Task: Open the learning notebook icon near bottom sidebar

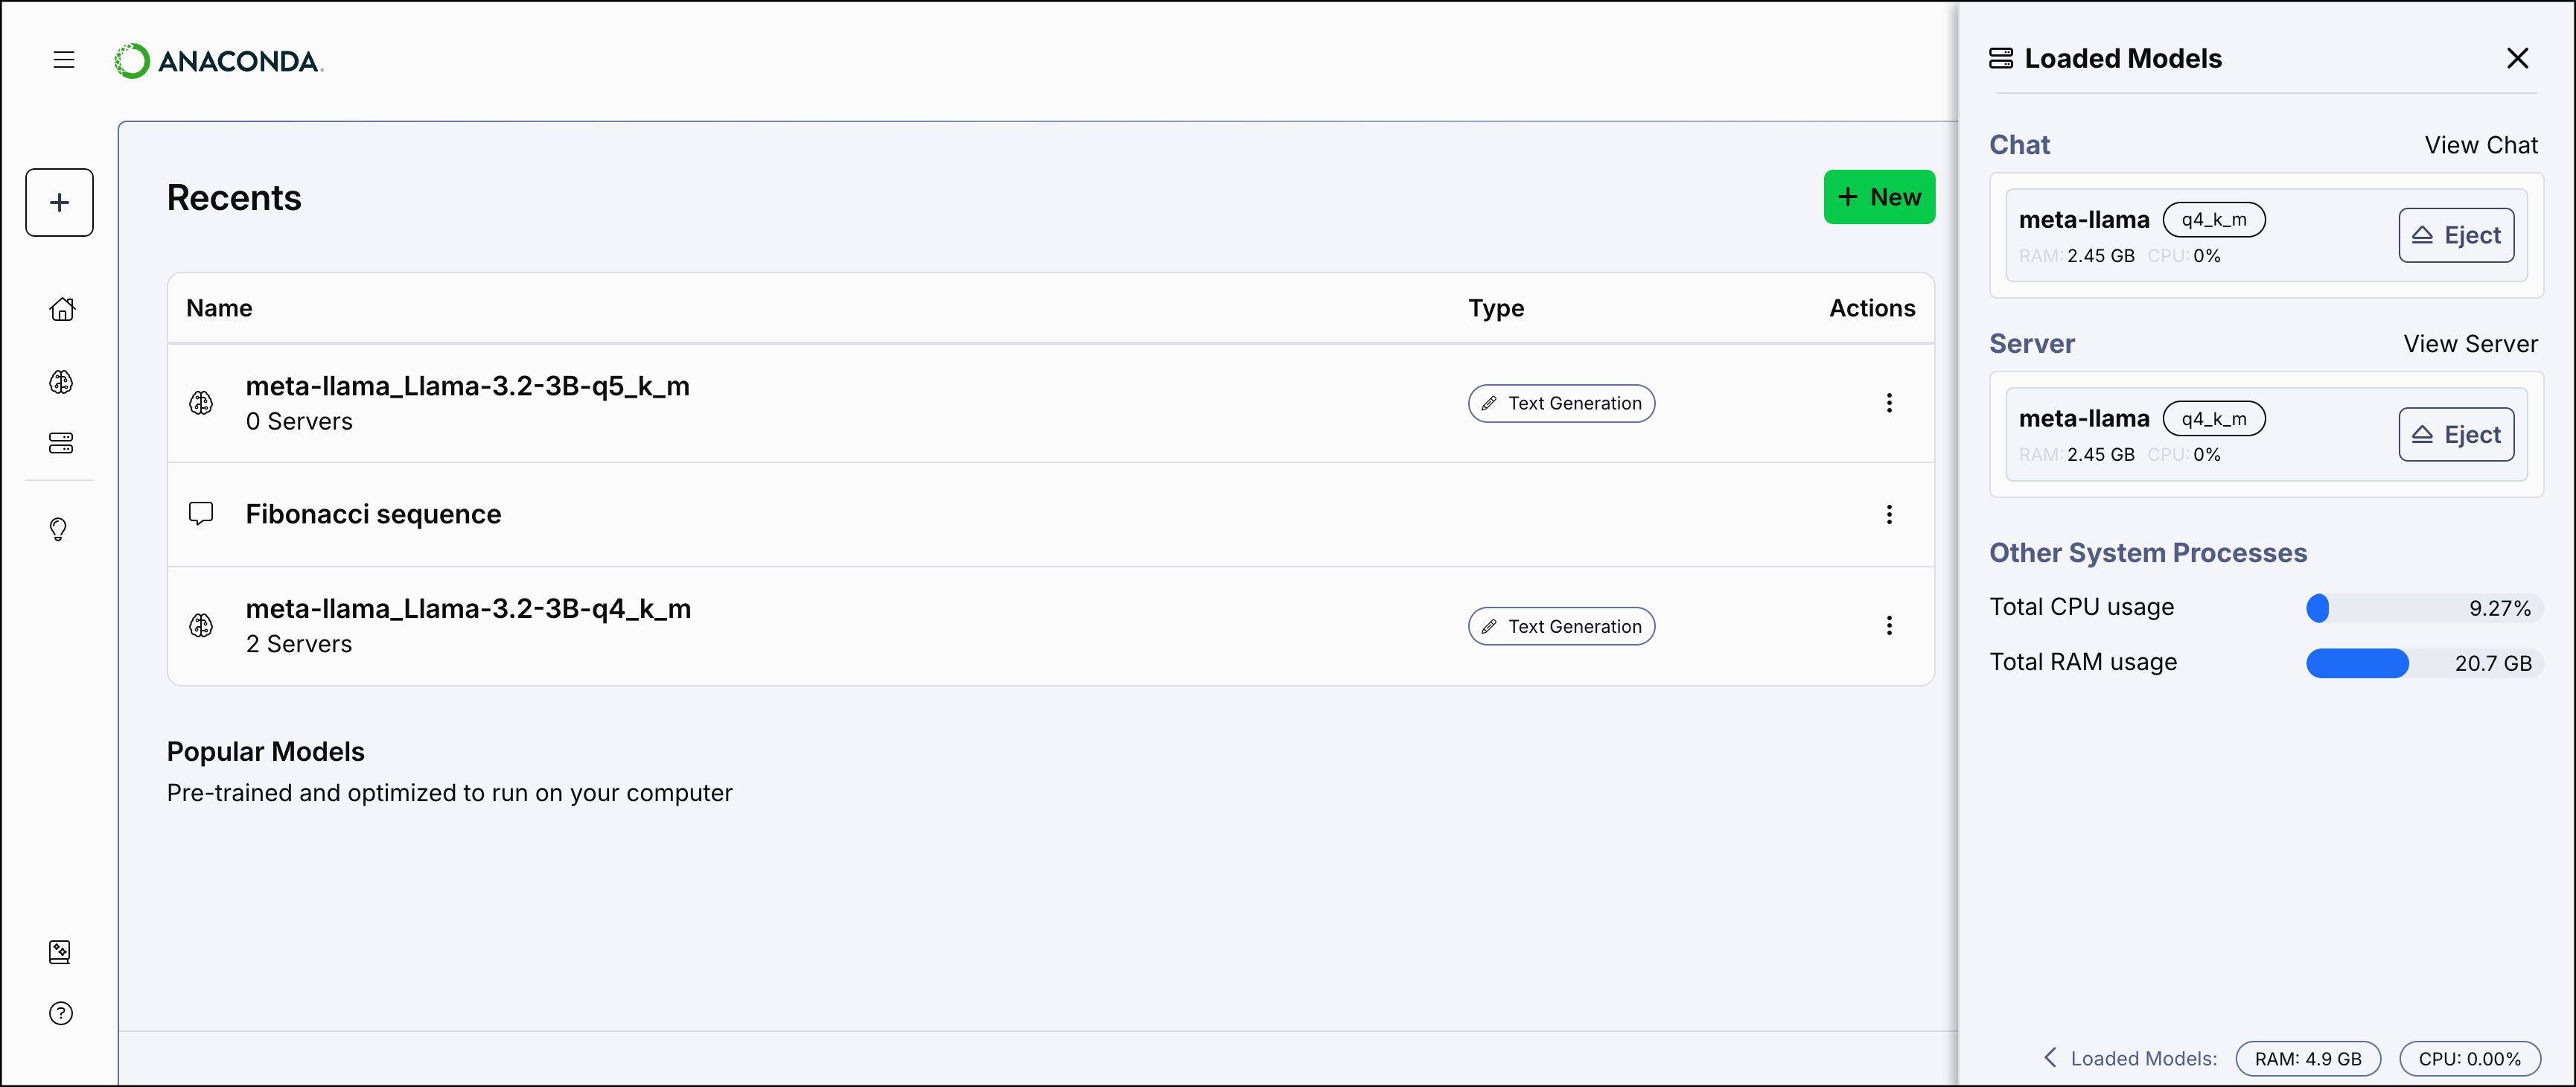Action: [60, 951]
